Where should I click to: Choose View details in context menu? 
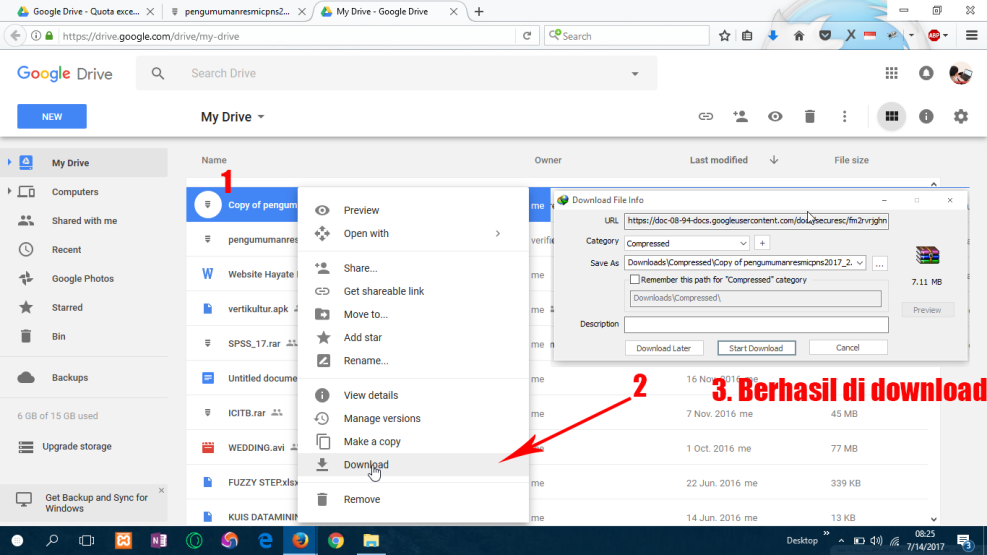(x=413, y=395)
